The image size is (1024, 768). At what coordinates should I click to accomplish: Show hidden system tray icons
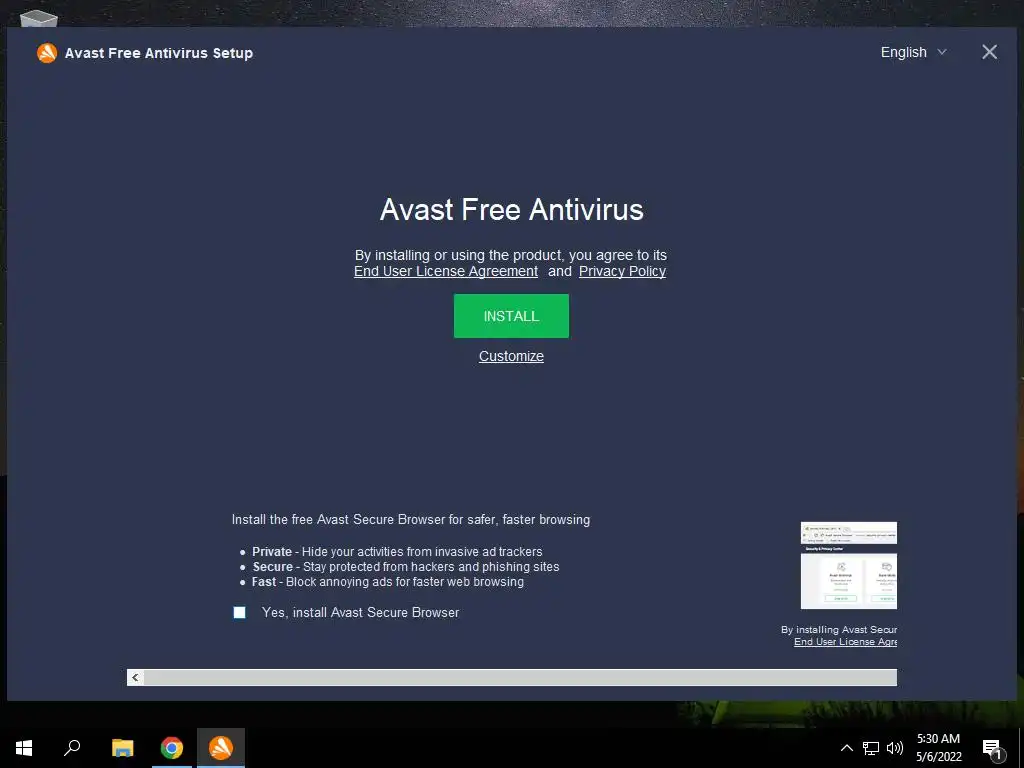(x=846, y=748)
